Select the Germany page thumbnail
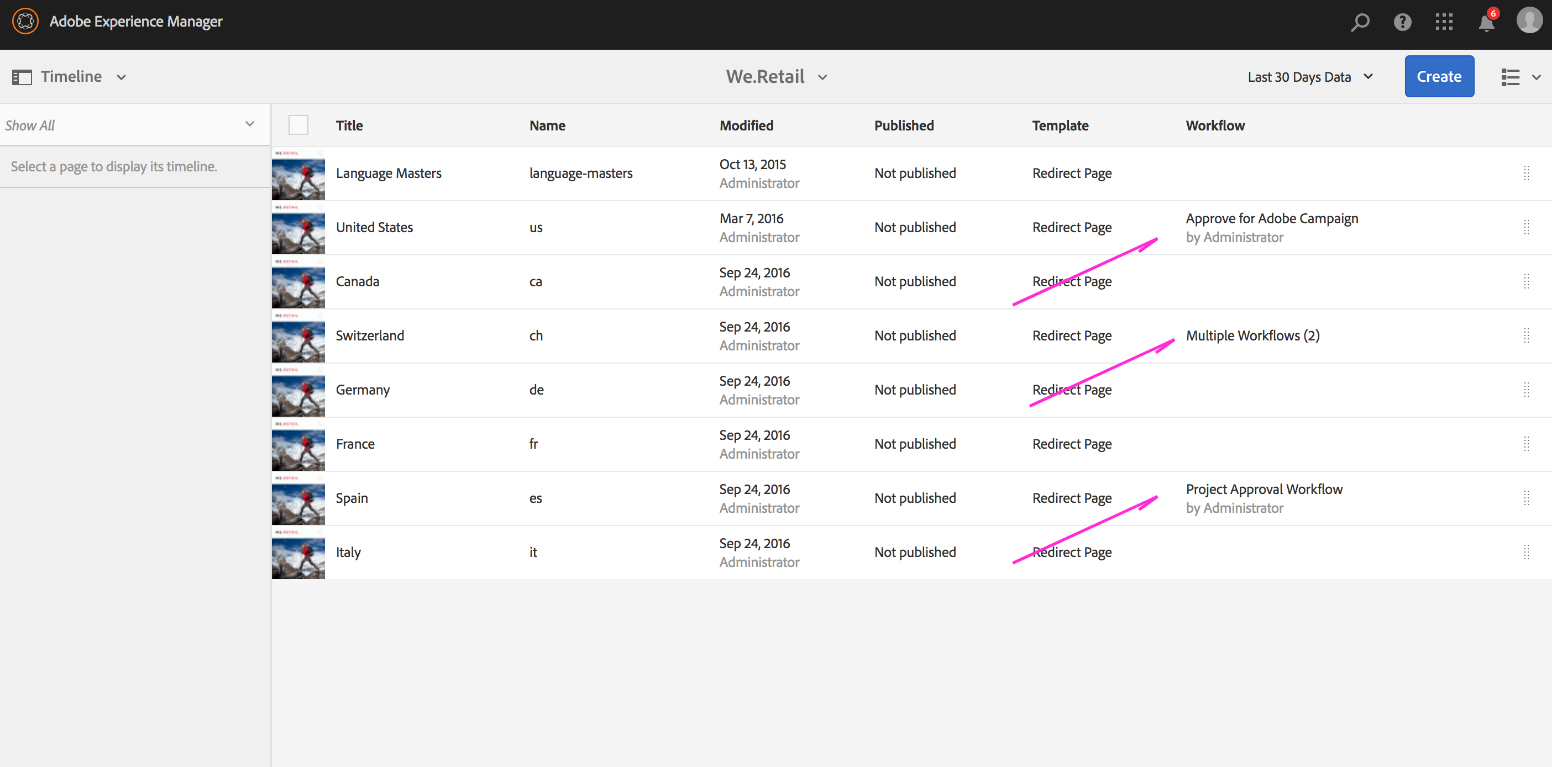Screen dimensions: 1552x767 point(298,390)
